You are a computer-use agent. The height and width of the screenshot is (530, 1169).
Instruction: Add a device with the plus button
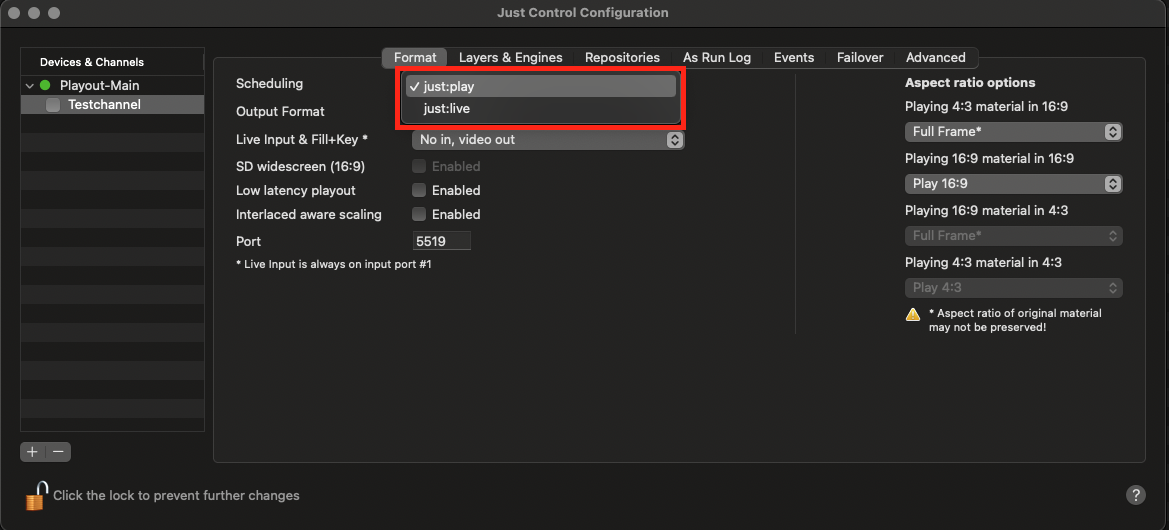pos(32,451)
